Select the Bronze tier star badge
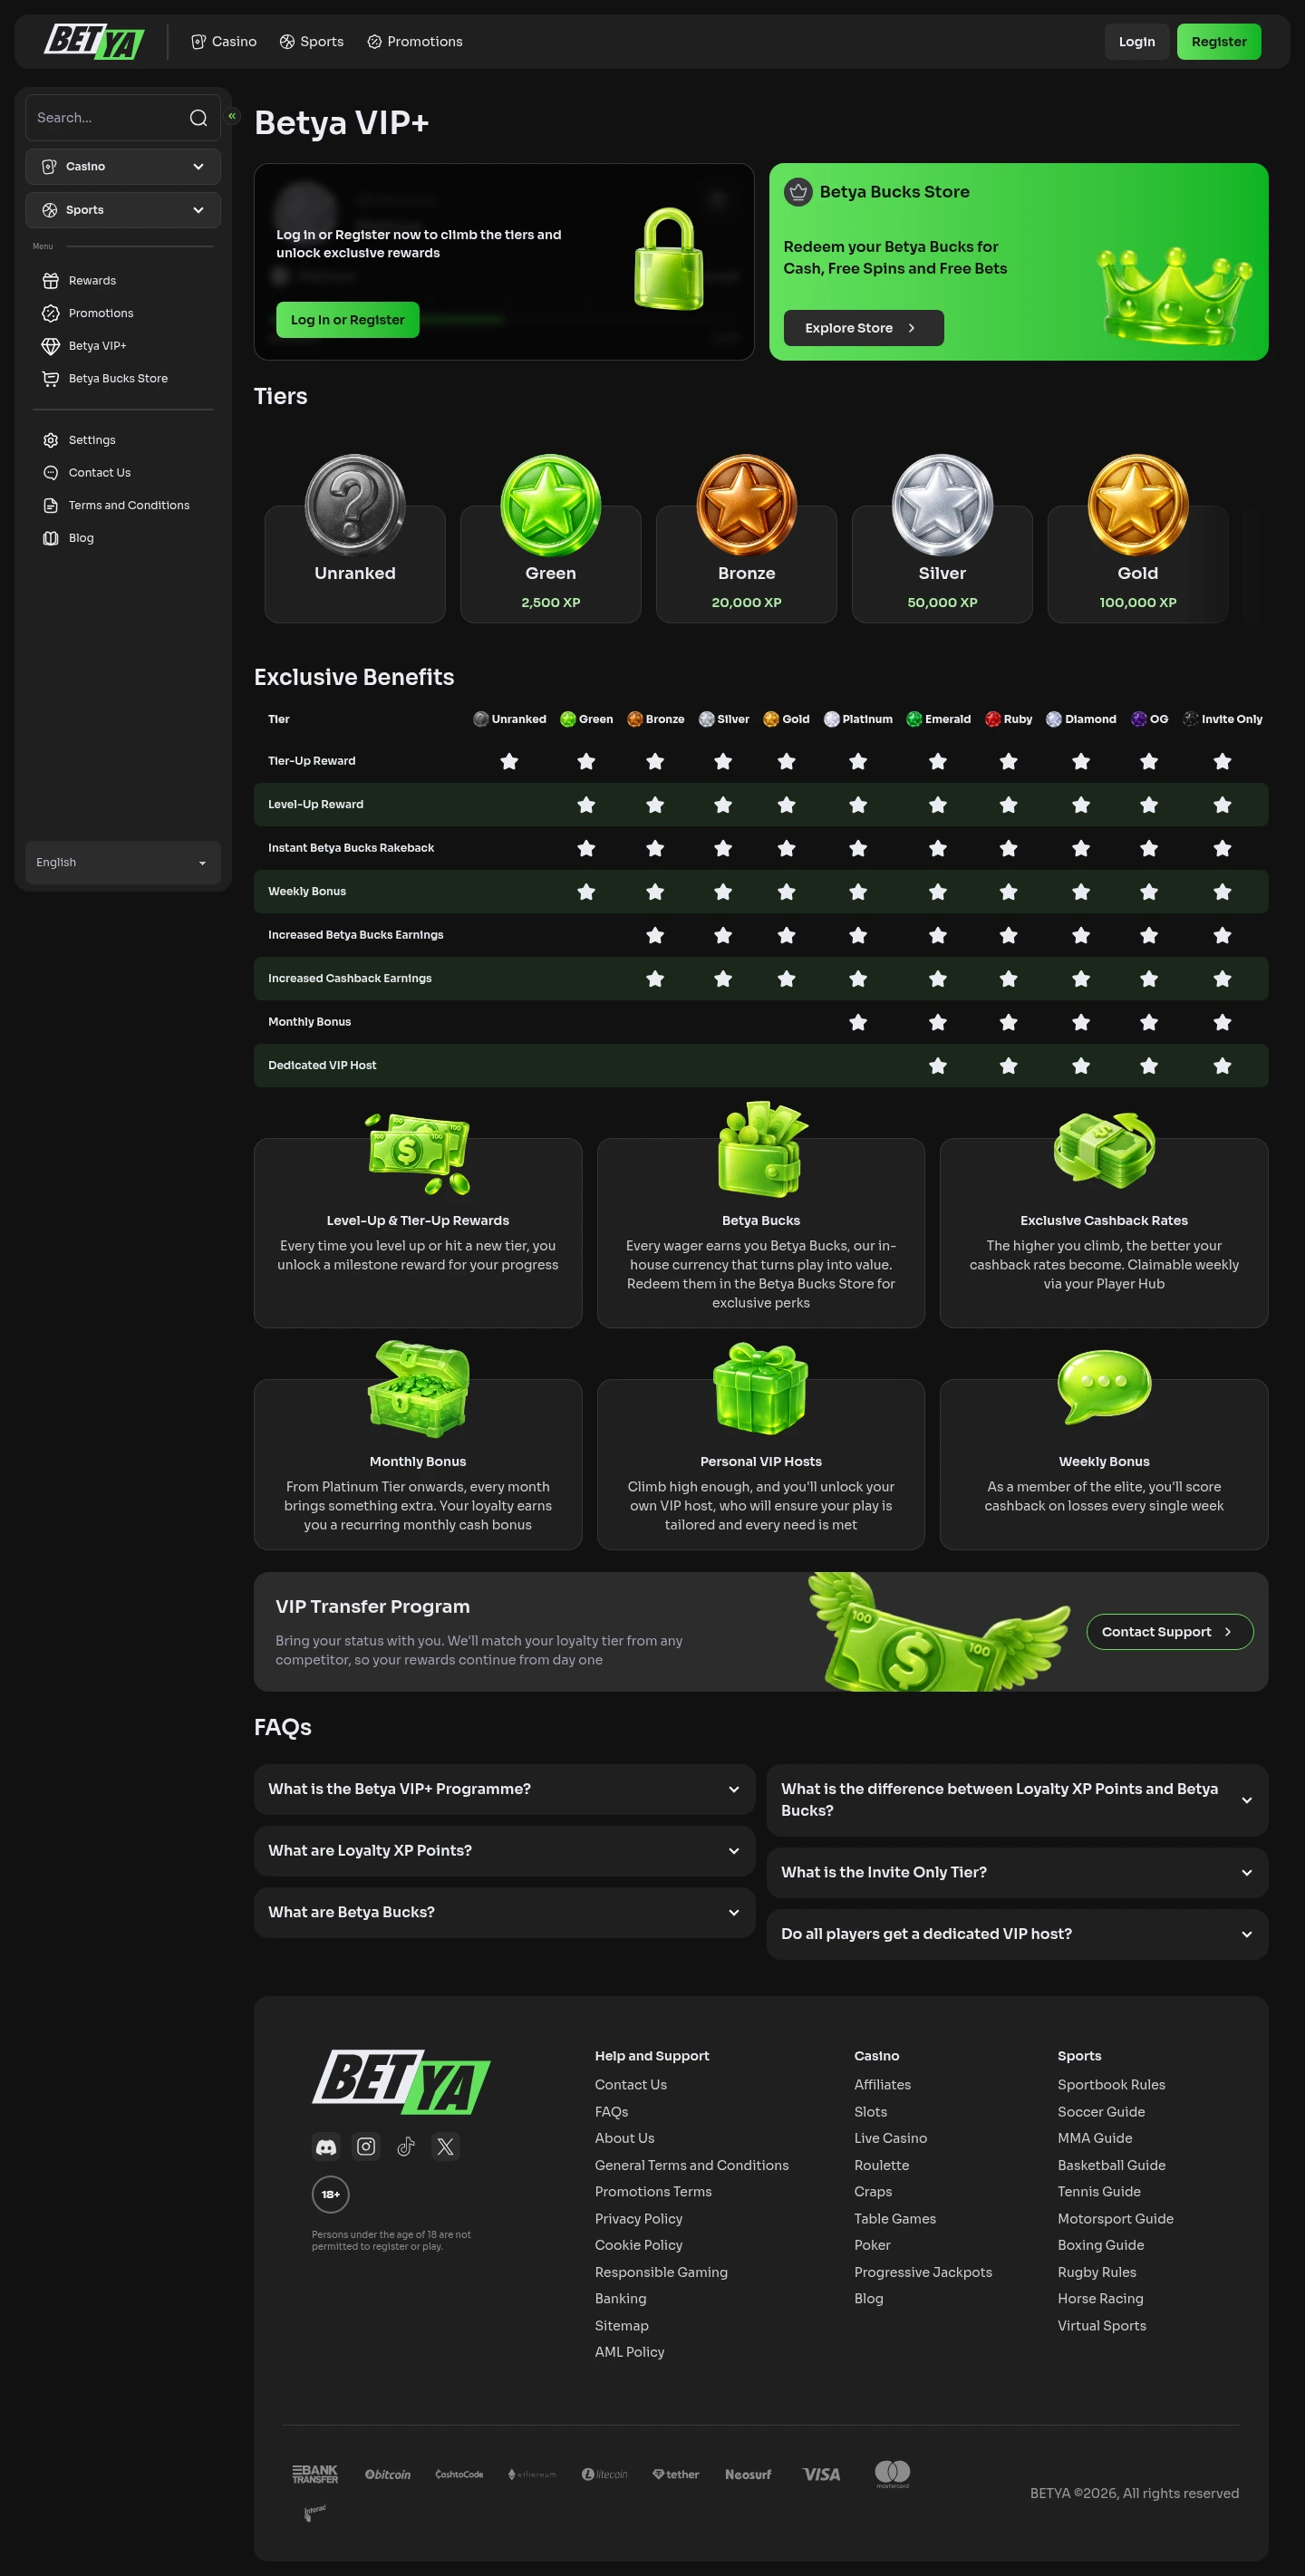This screenshot has height=2576, width=1305. coord(747,505)
